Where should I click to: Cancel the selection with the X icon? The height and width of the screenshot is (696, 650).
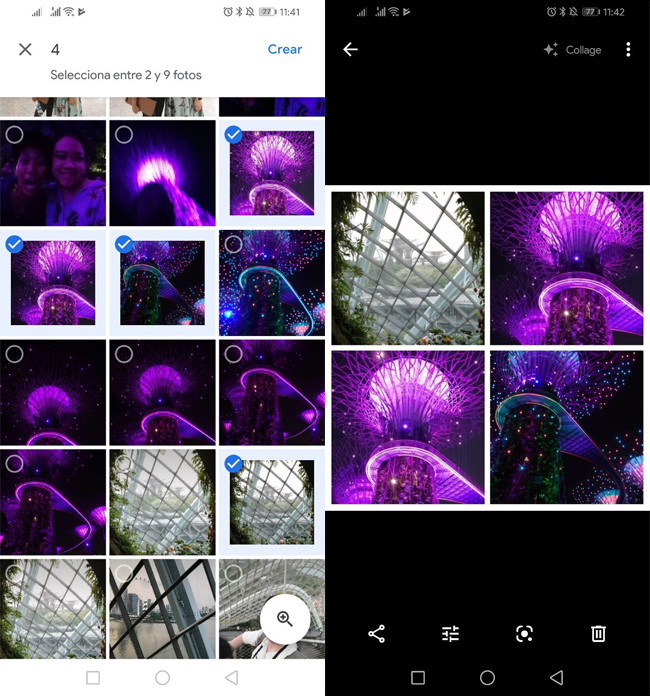click(25, 49)
